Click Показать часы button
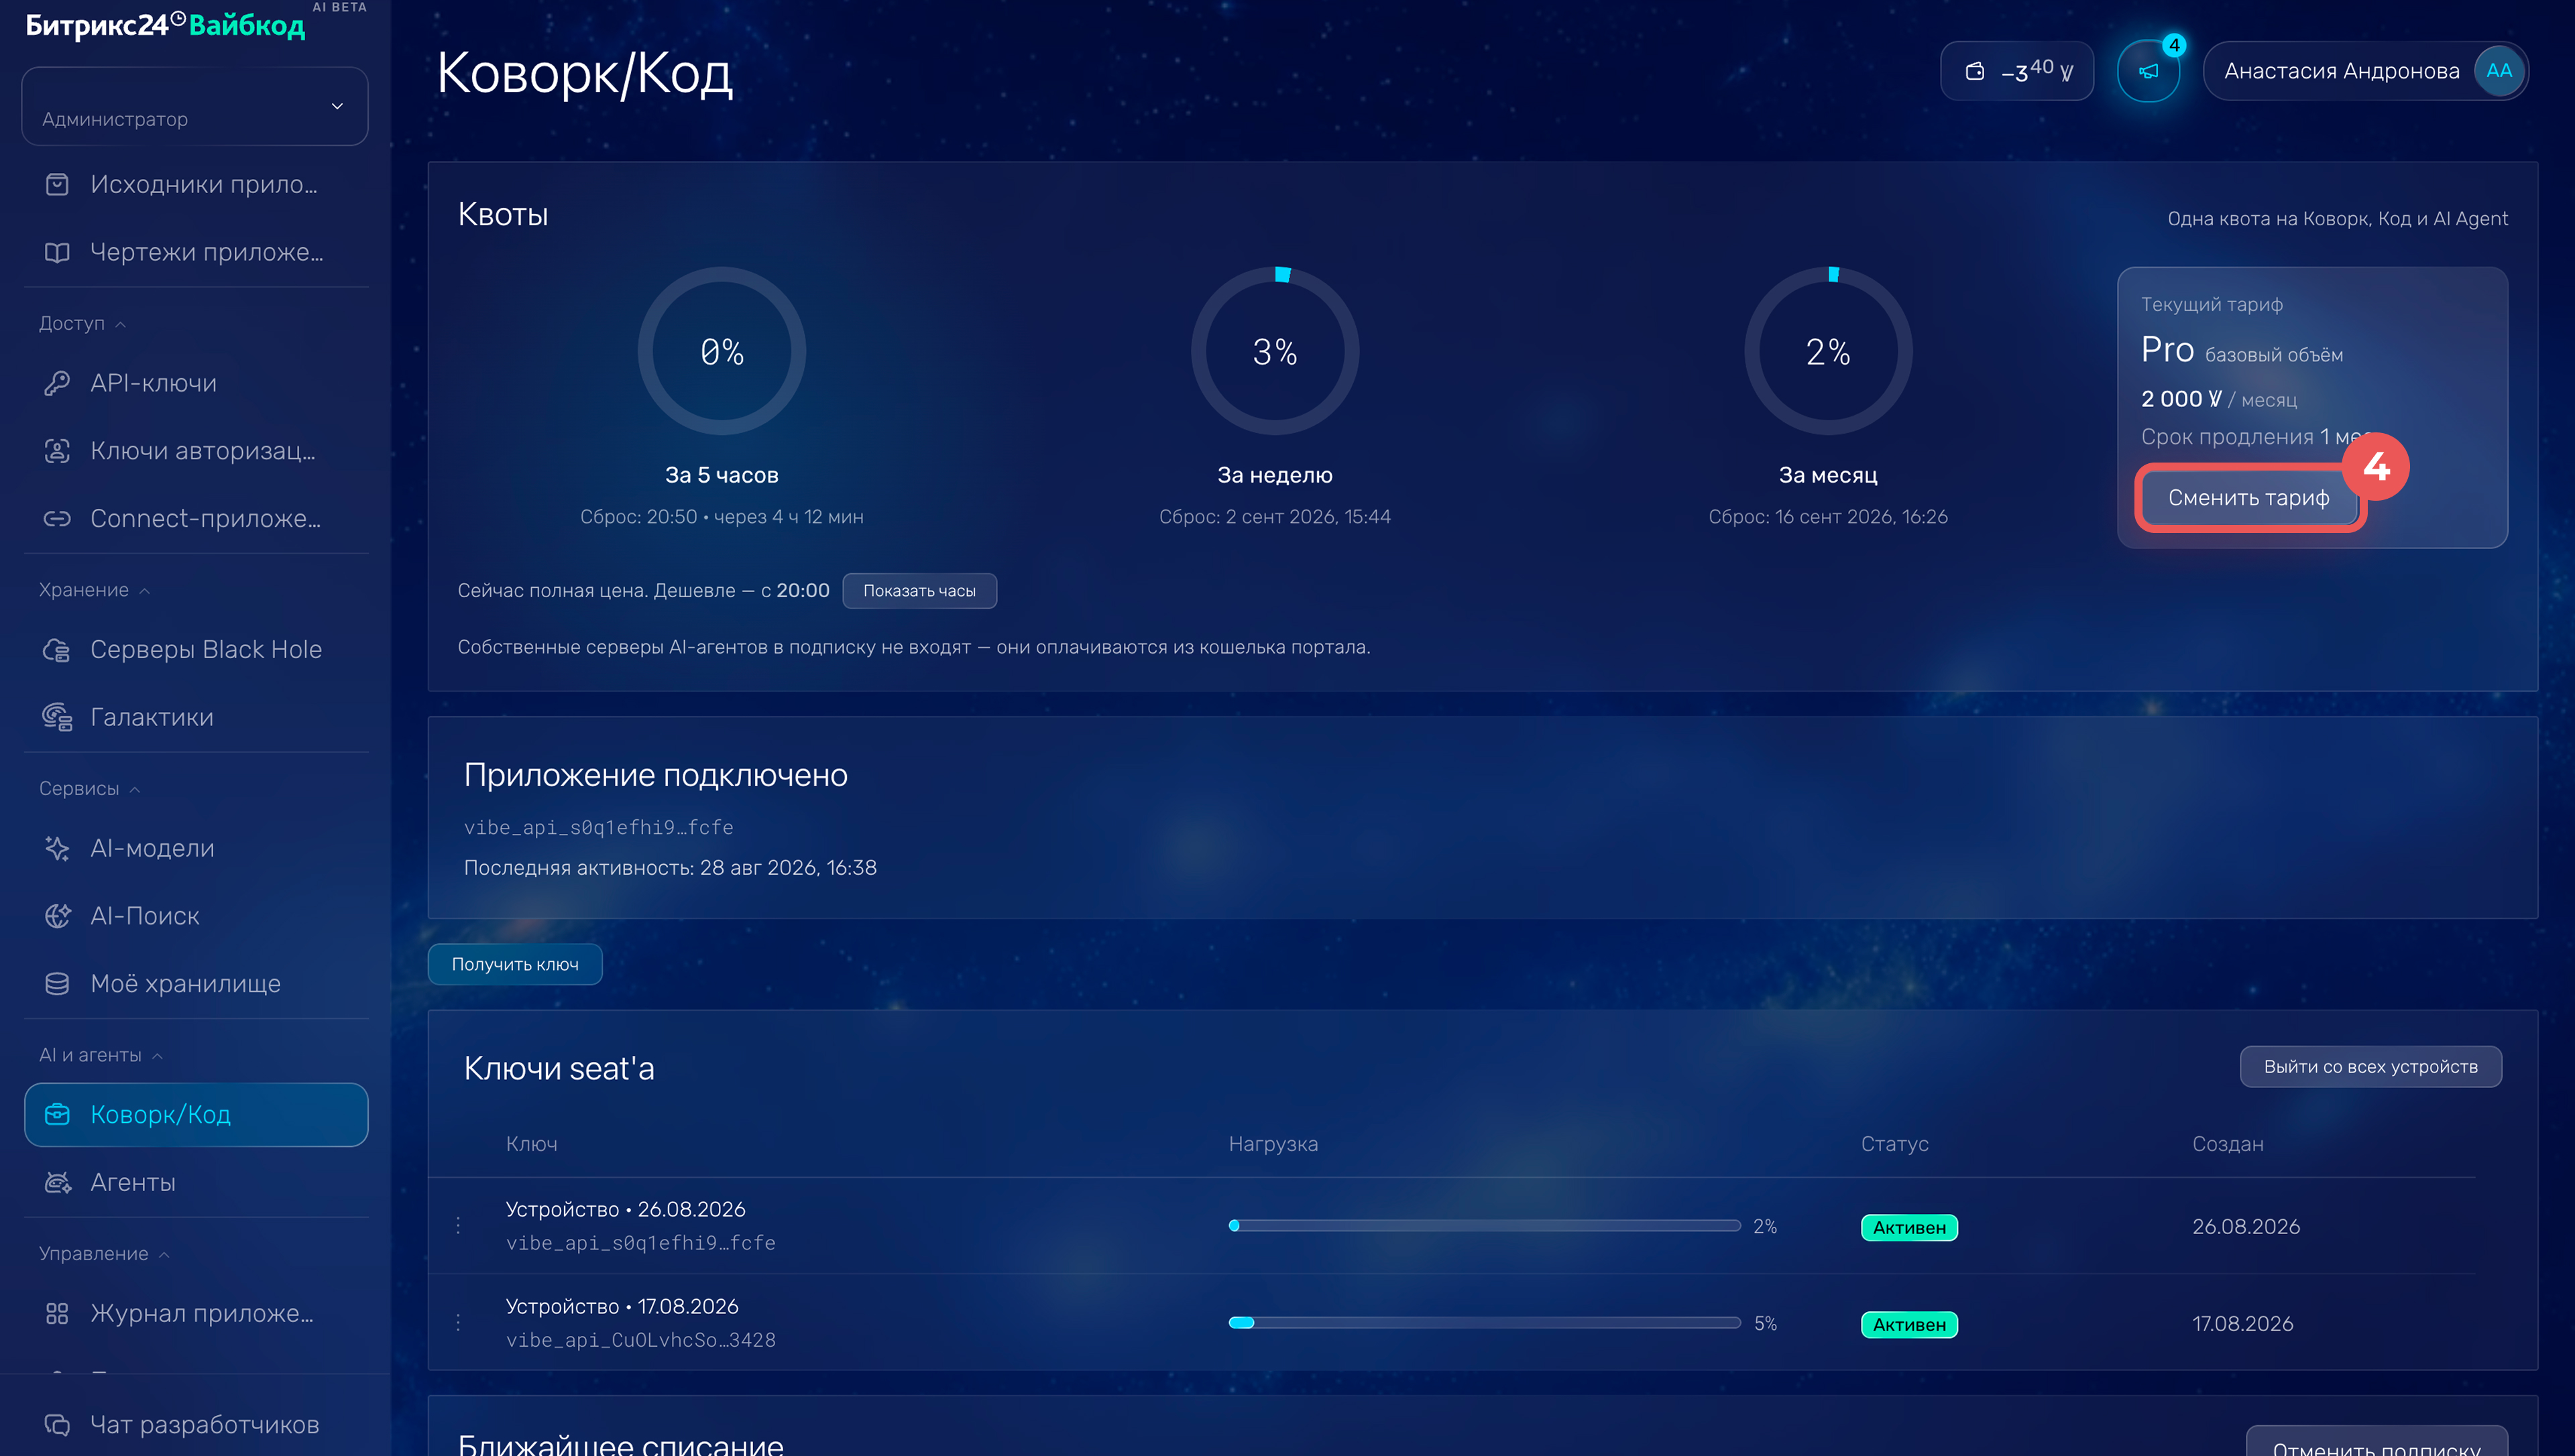Screen dimensions: 2575x1456 pos(919,591)
